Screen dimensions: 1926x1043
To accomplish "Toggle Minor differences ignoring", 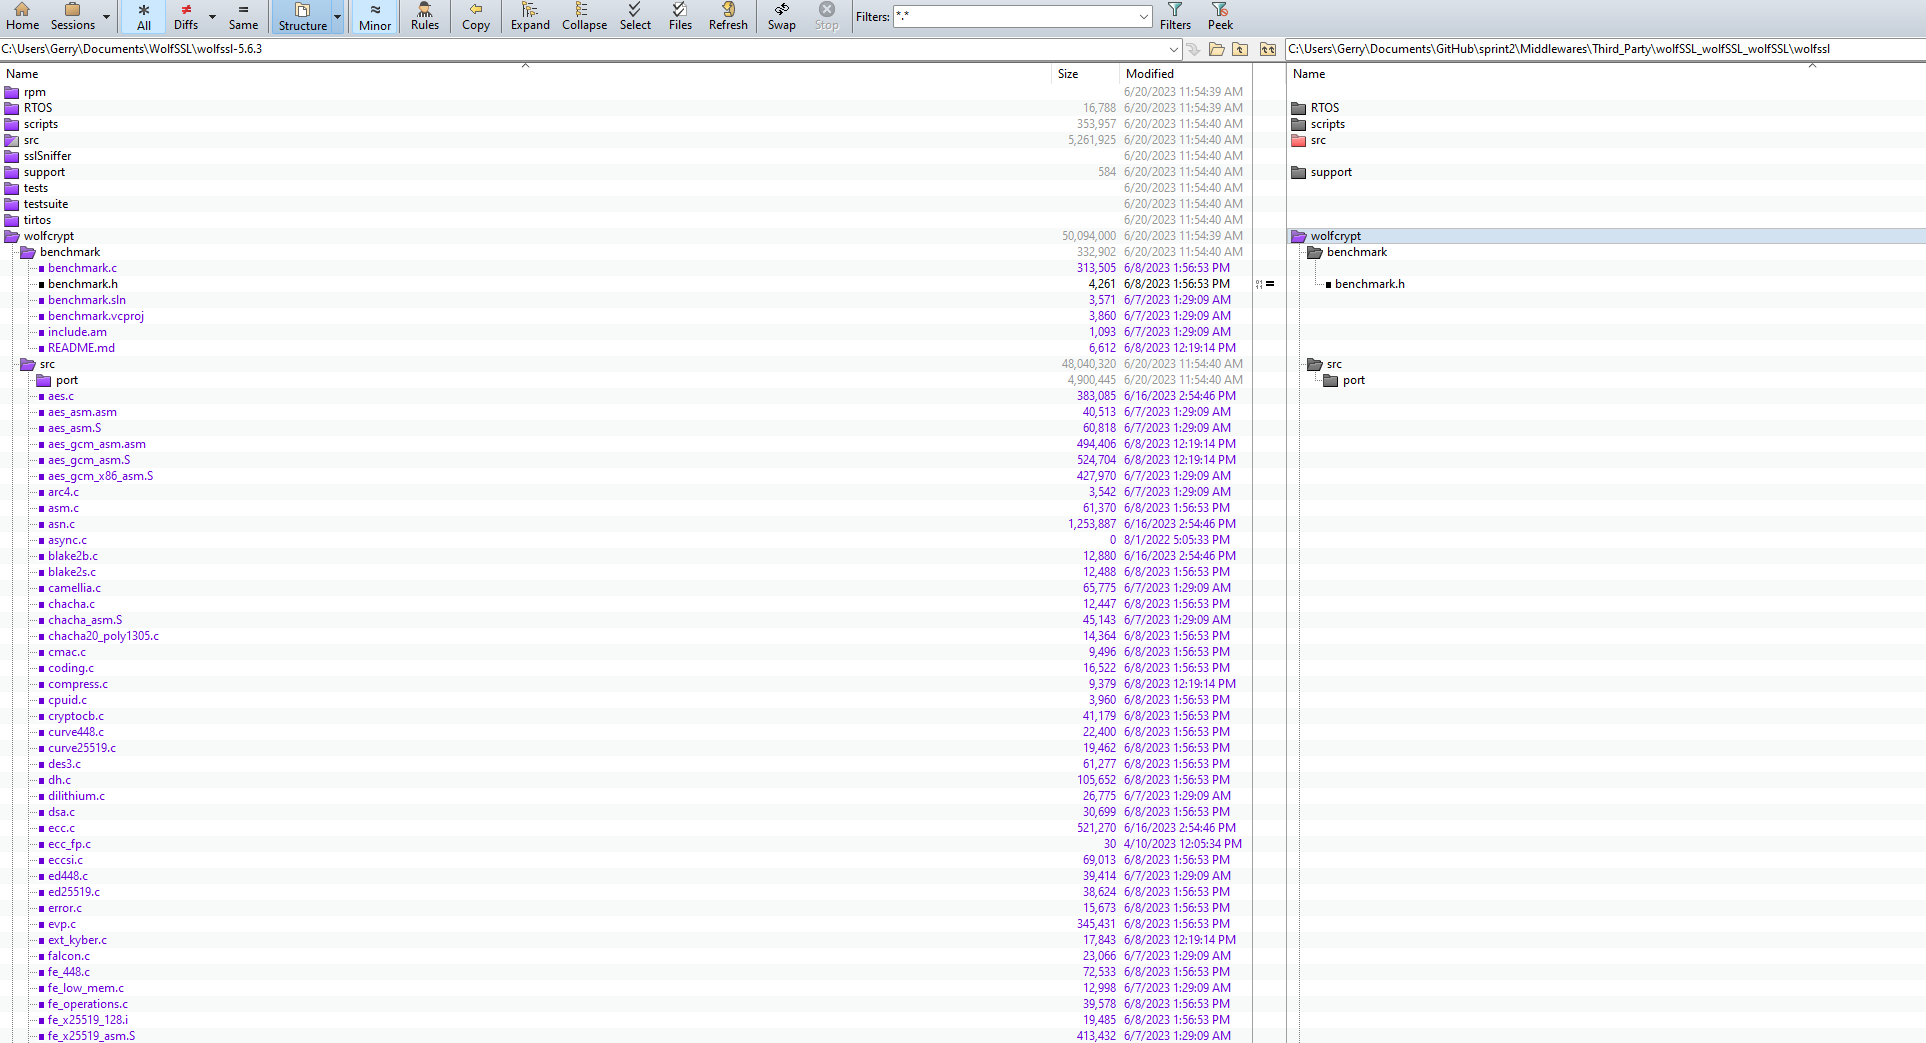I will pos(374,16).
